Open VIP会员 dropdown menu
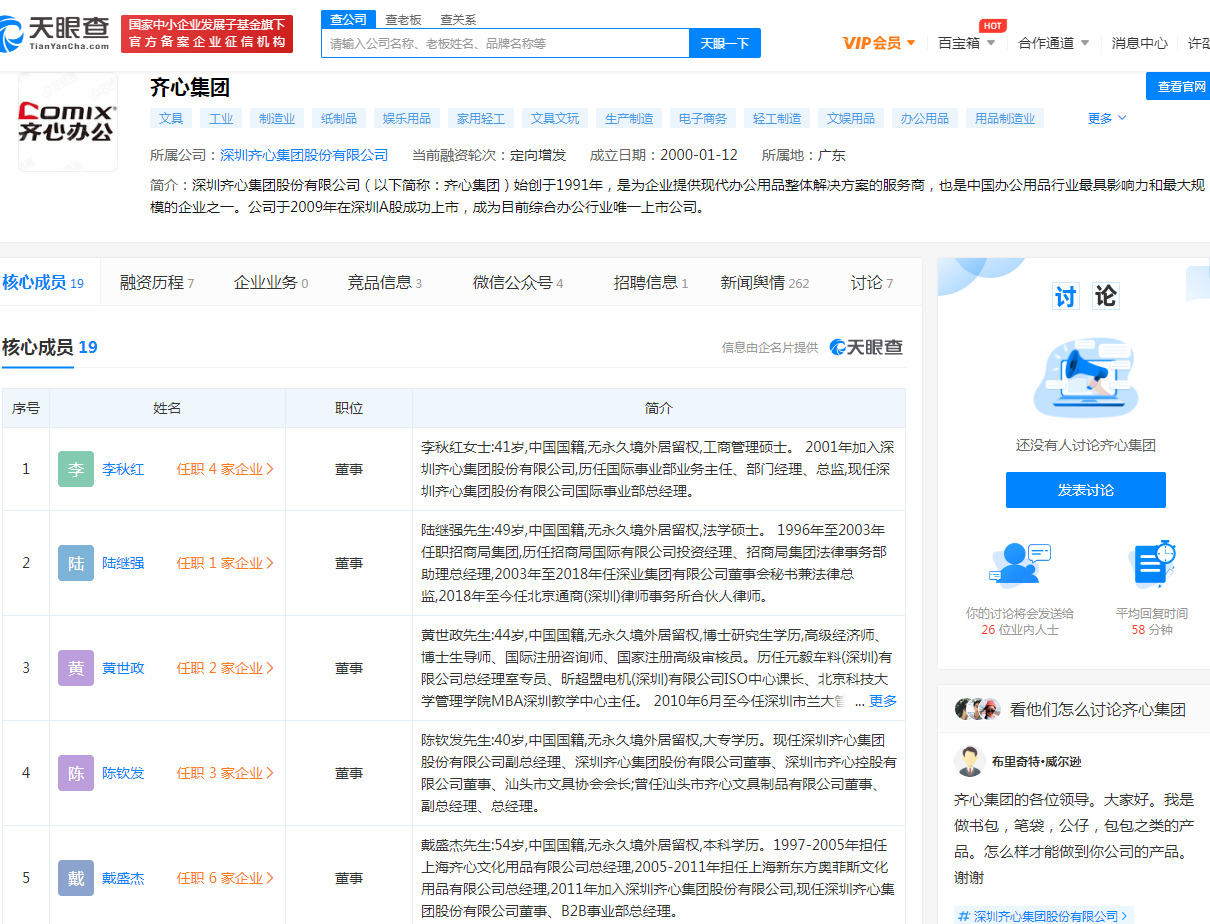This screenshot has height=924, width=1210. pos(879,43)
